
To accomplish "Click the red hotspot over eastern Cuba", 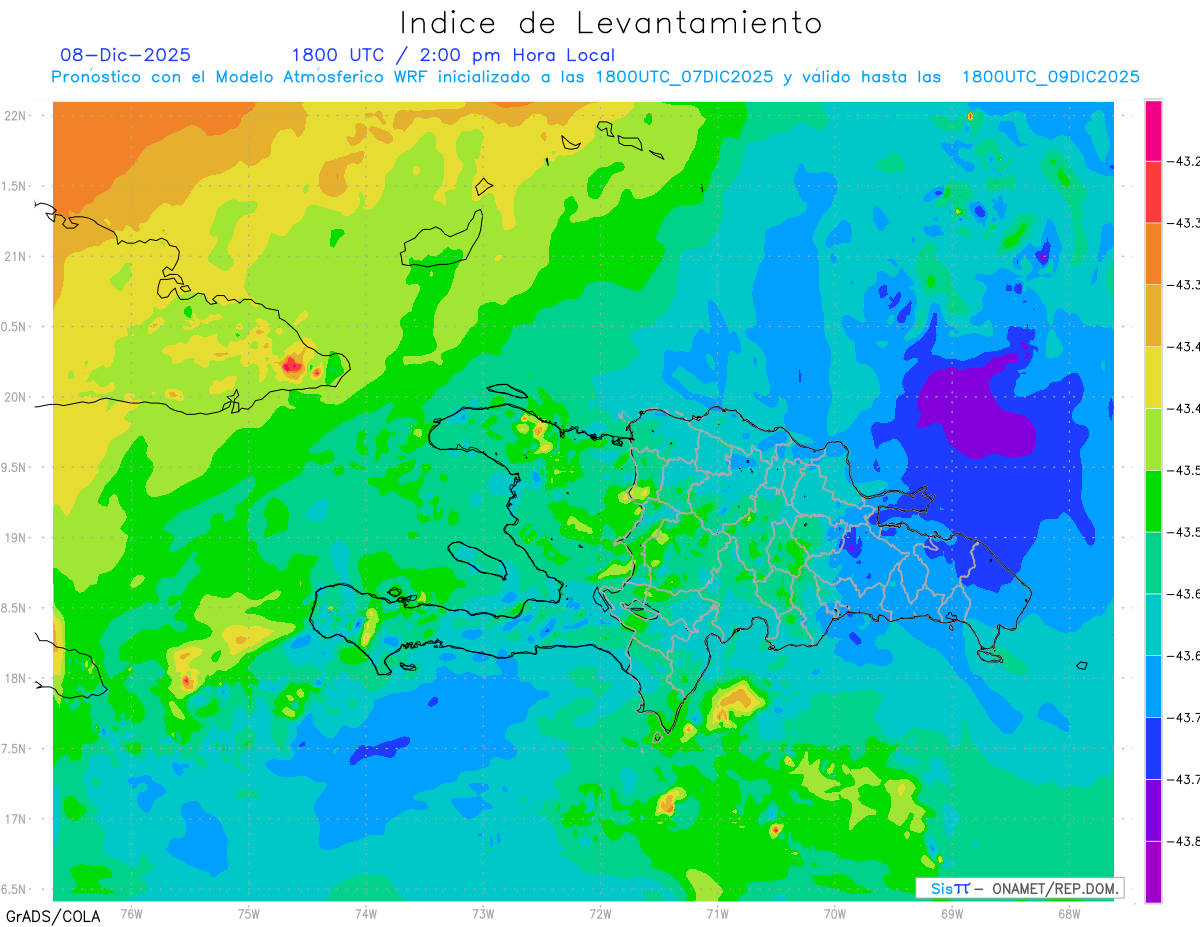I will [292, 365].
